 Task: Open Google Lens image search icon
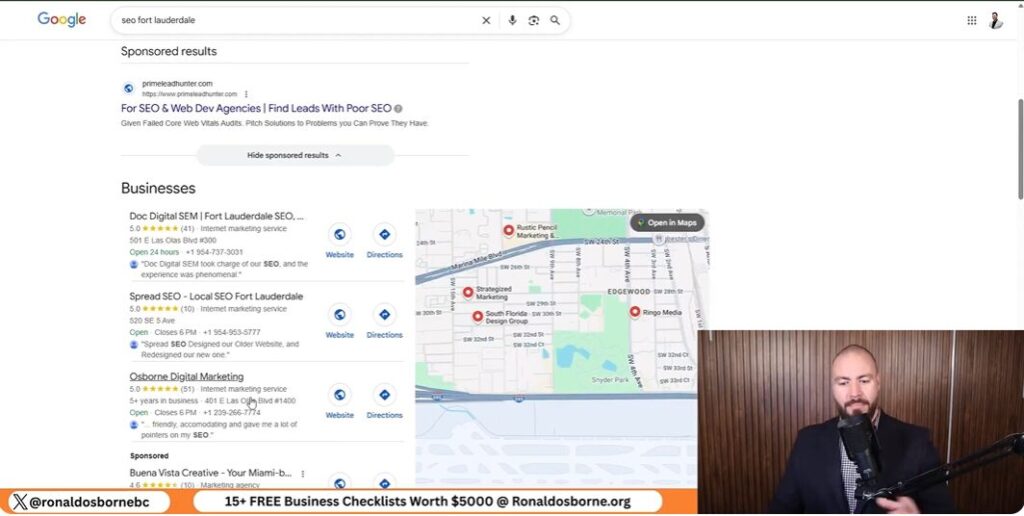[534, 20]
